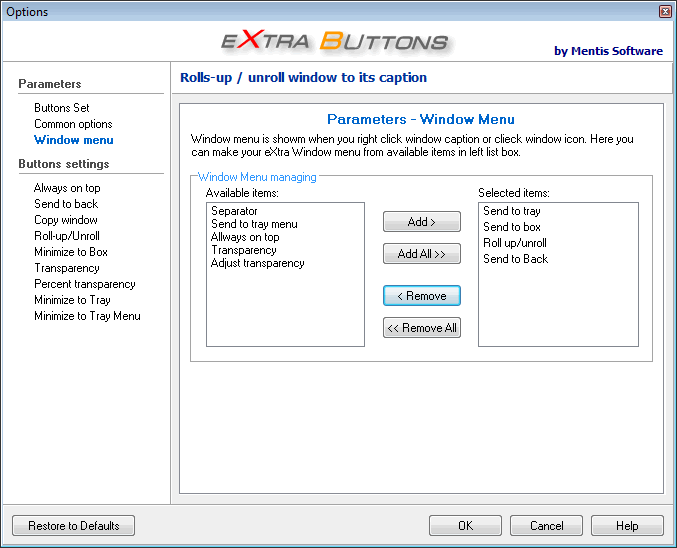
Task: Follow the Mentis Software link
Action: coord(608,51)
